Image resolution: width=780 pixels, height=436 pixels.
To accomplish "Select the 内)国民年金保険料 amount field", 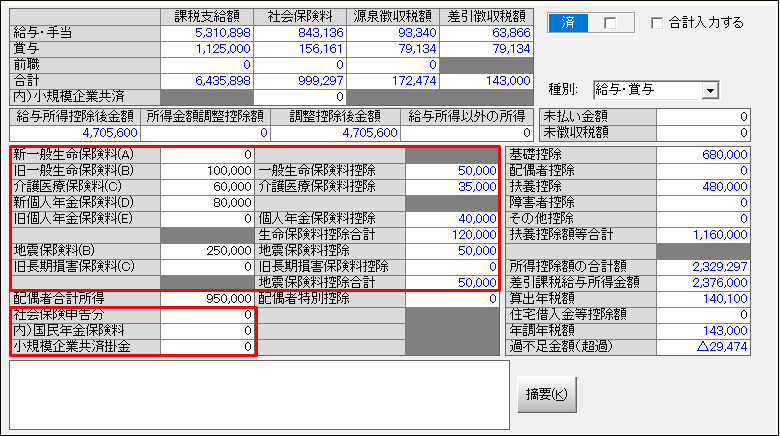I will point(208,330).
